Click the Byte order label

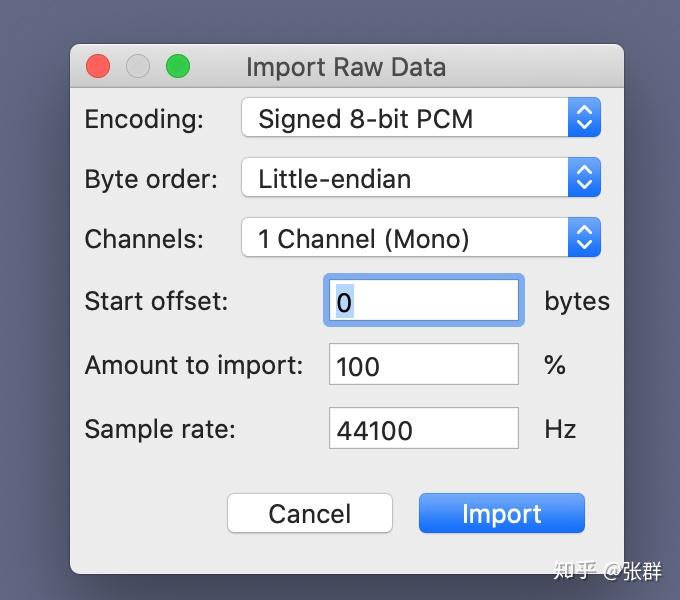[x=151, y=179]
